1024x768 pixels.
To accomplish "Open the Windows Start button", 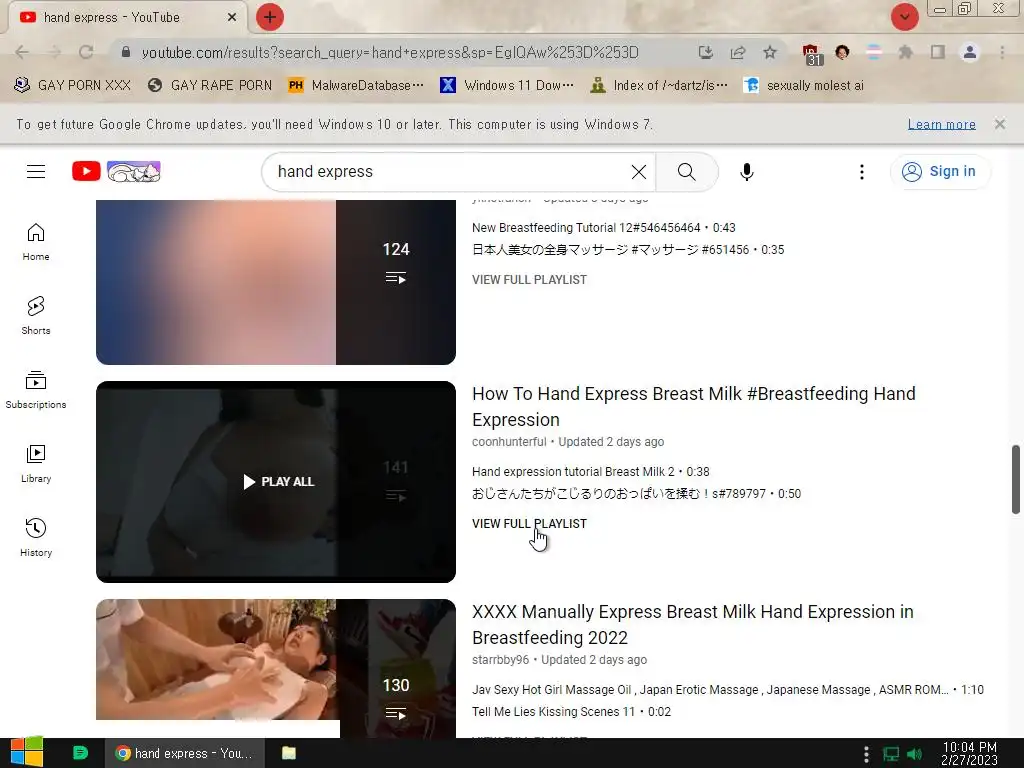I will (x=26, y=752).
